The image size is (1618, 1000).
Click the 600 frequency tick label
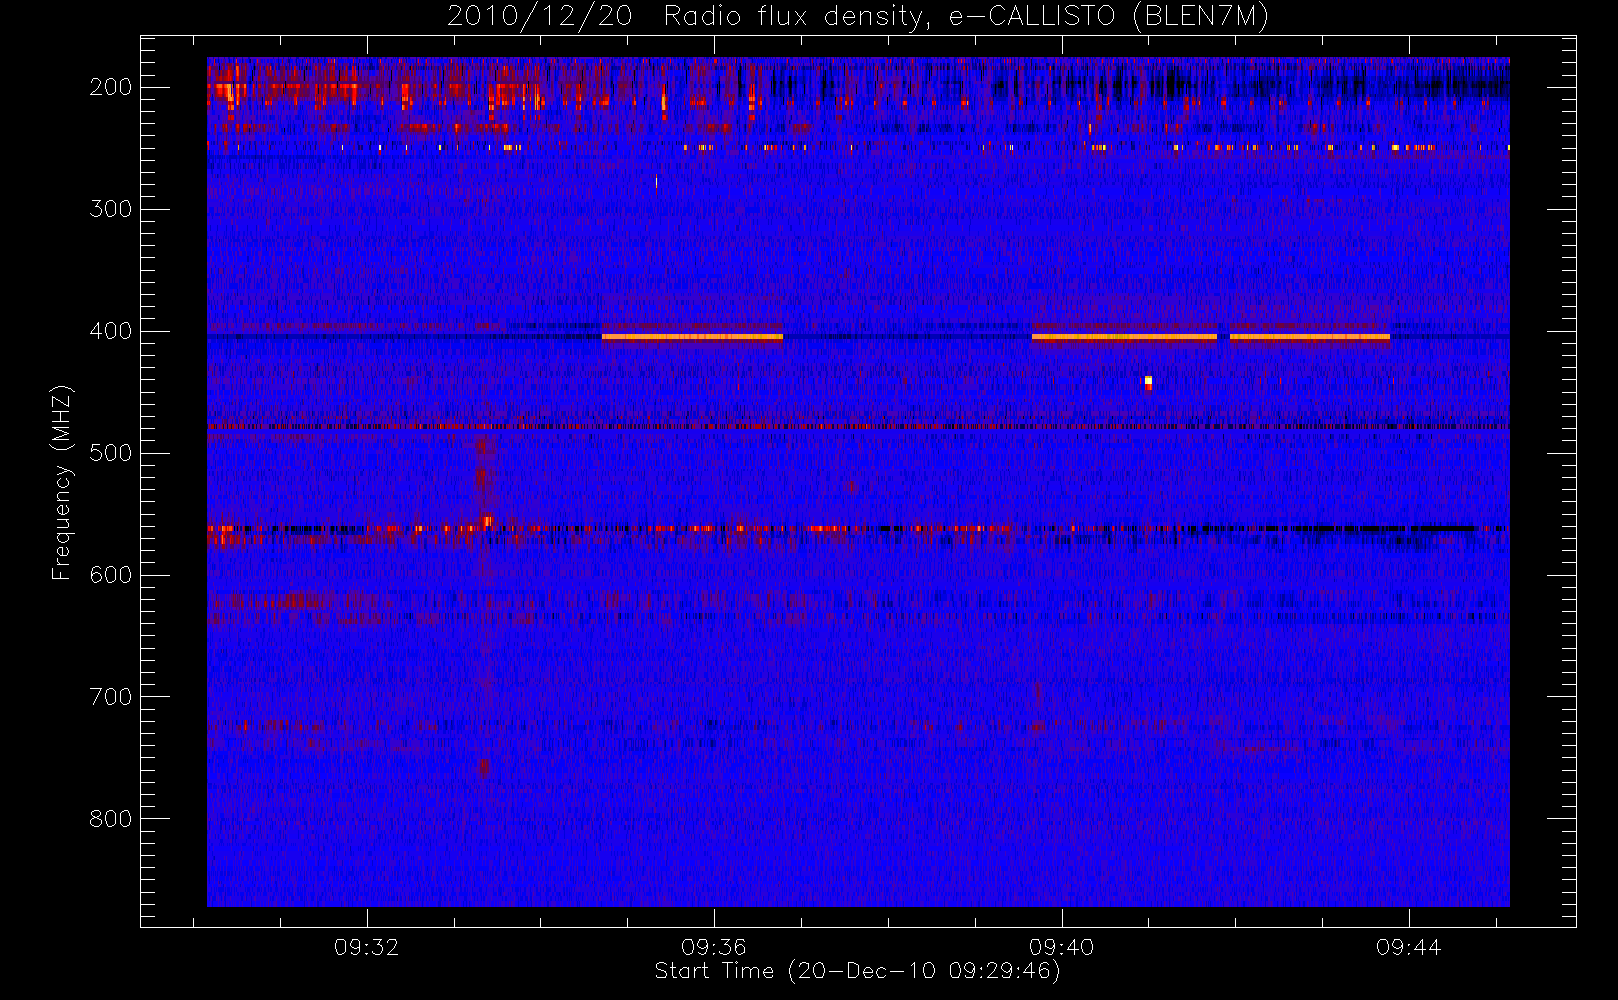pyautogui.click(x=111, y=575)
